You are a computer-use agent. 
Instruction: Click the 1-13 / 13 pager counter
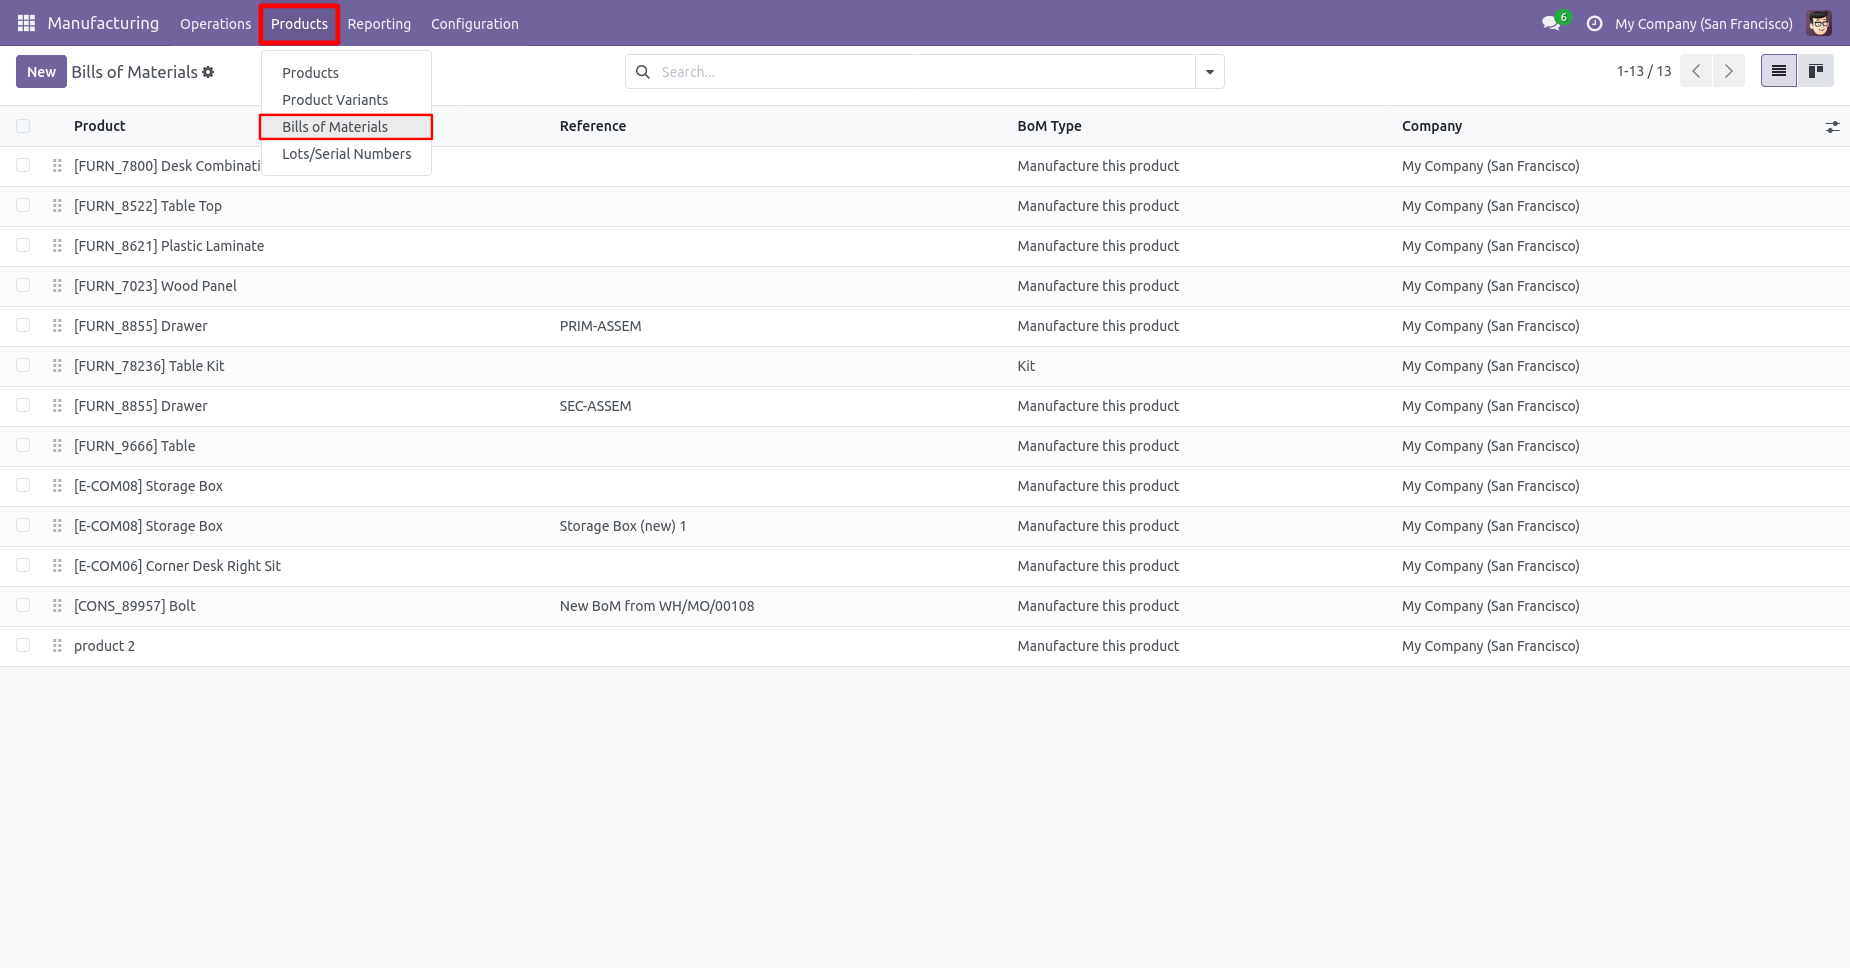1644,71
